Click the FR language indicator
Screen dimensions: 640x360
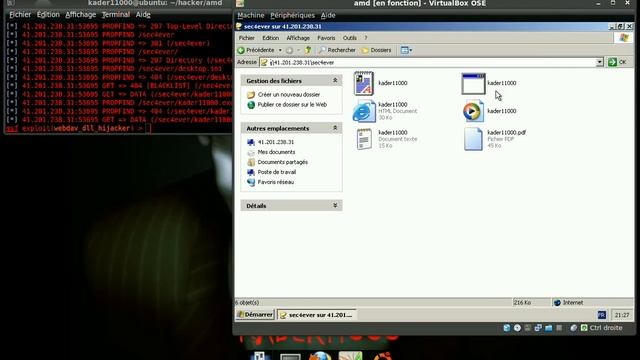coord(602,315)
